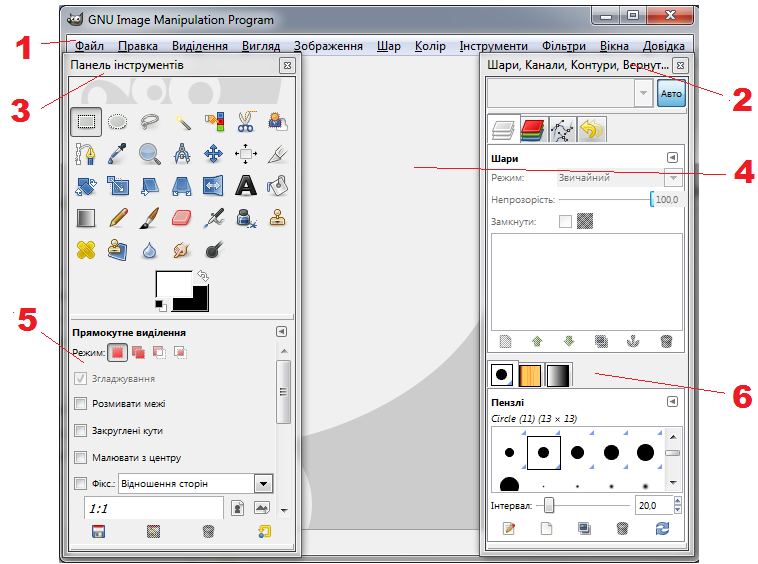Open the Прямокутне виділення tab configuration menu

click(x=281, y=332)
